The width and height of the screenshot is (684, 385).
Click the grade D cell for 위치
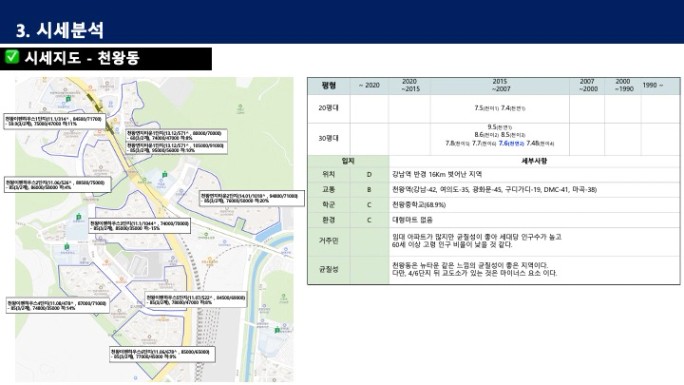[369, 174]
